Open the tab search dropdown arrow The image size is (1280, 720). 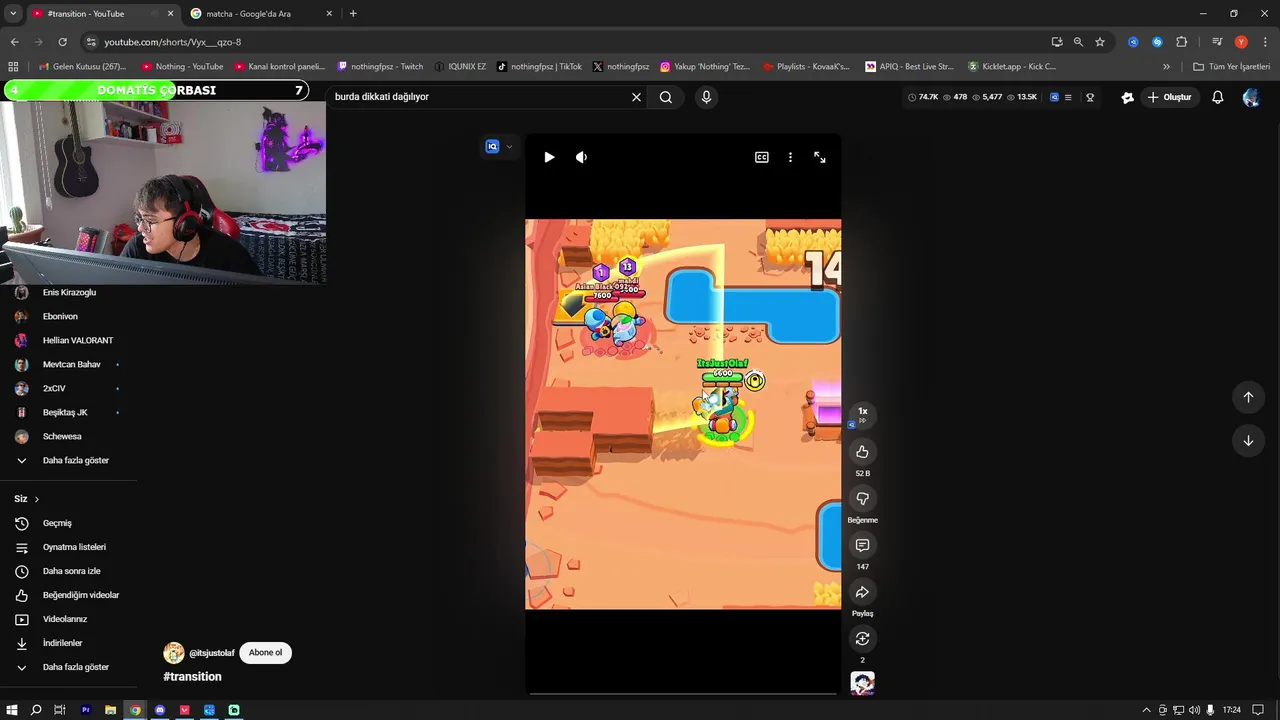[12, 13]
